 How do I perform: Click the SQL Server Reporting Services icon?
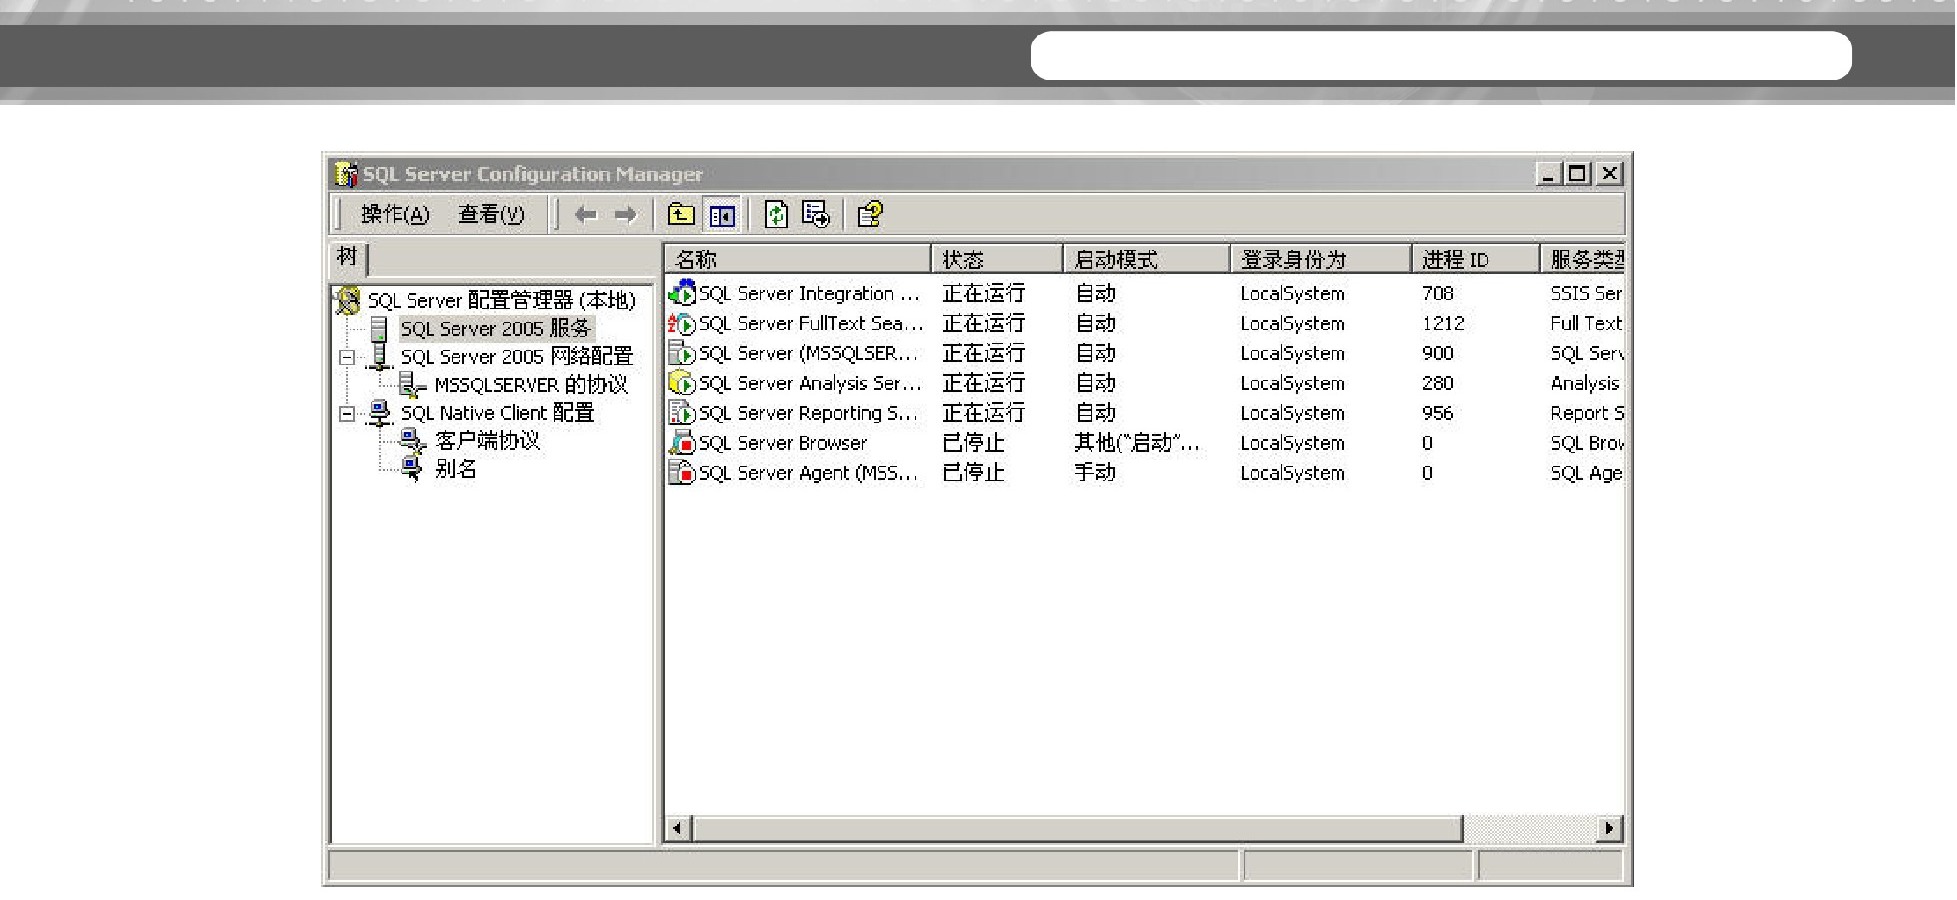(x=682, y=413)
